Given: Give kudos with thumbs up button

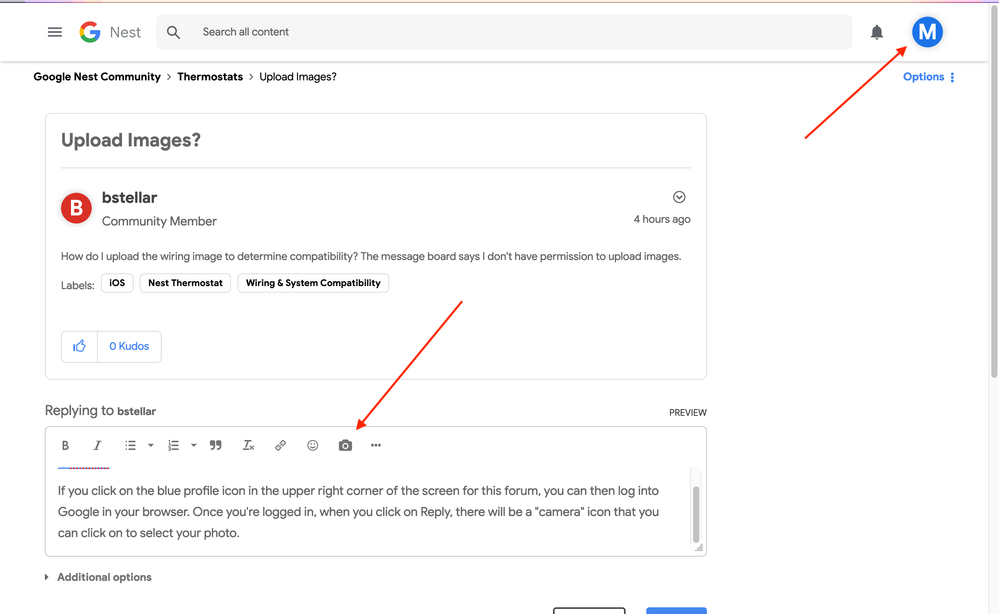Looking at the screenshot, I should 80,346.
